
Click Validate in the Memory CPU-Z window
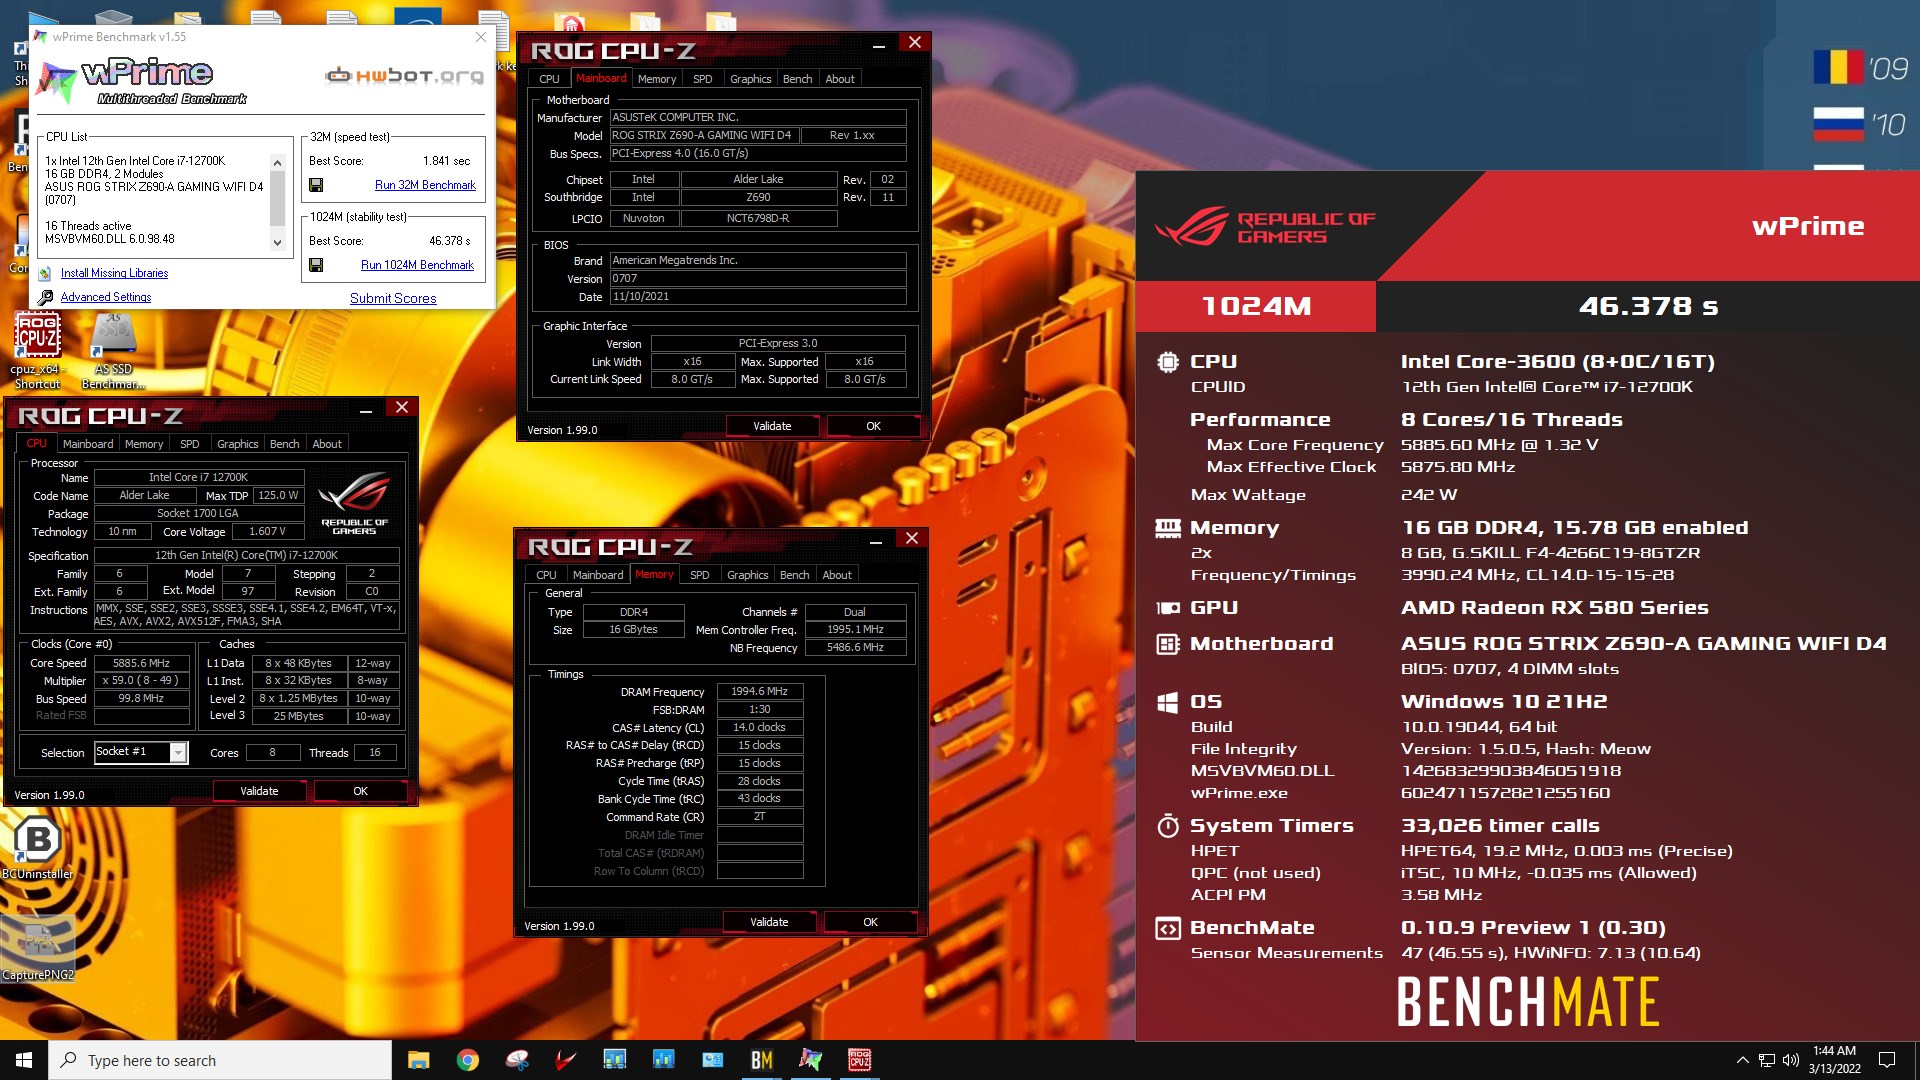[769, 922]
